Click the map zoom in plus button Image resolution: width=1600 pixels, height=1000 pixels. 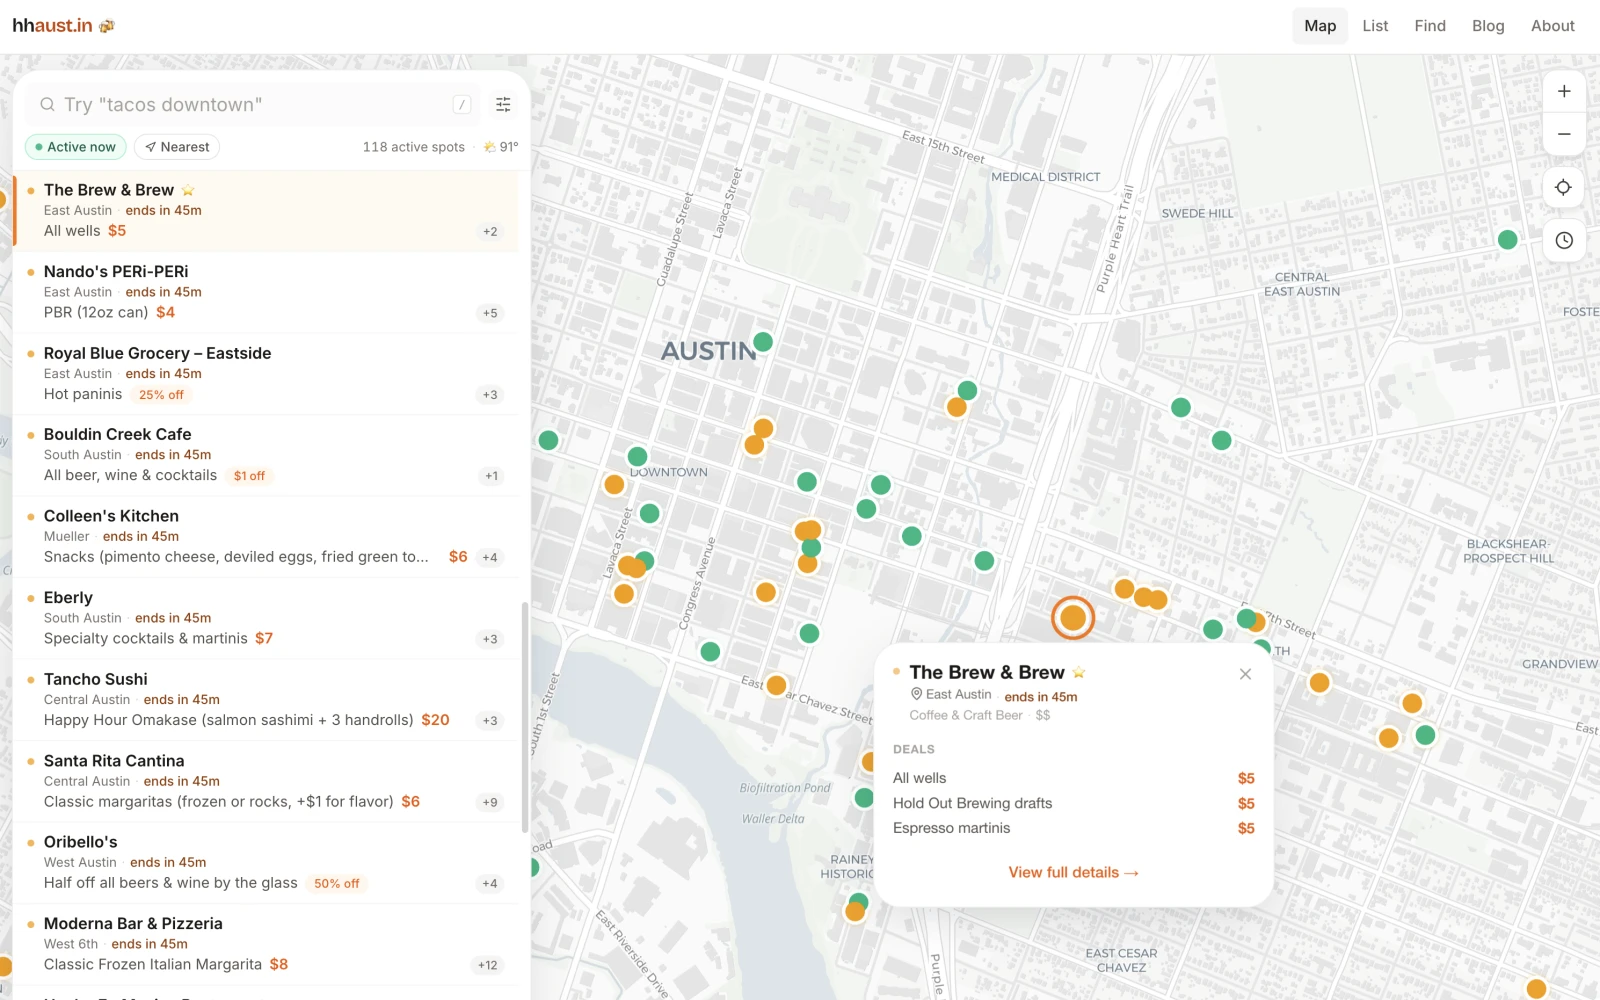pos(1564,91)
